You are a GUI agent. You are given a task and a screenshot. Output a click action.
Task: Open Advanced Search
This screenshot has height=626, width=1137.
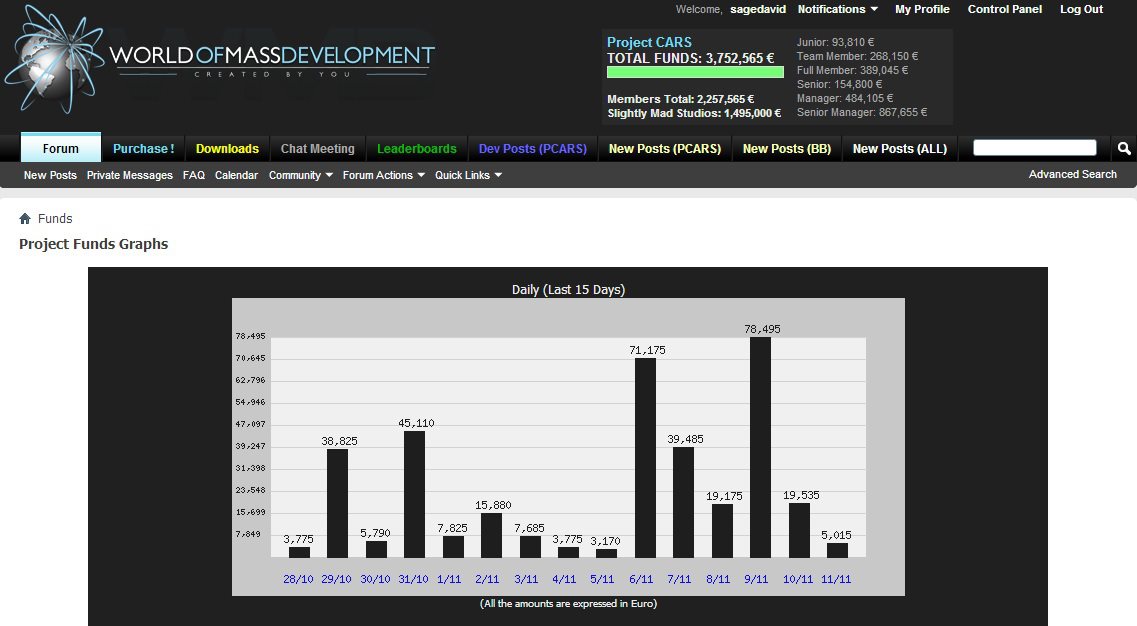(x=1072, y=174)
